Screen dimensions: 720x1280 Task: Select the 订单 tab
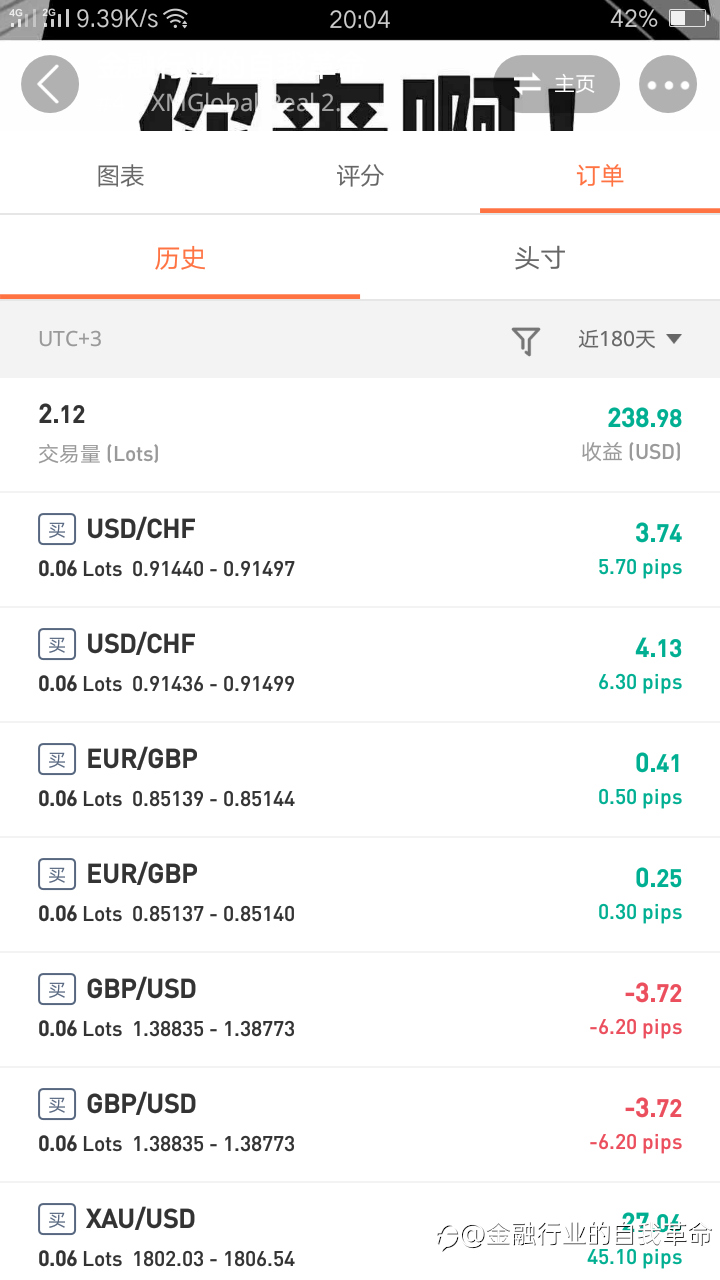(x=600, y=176)
